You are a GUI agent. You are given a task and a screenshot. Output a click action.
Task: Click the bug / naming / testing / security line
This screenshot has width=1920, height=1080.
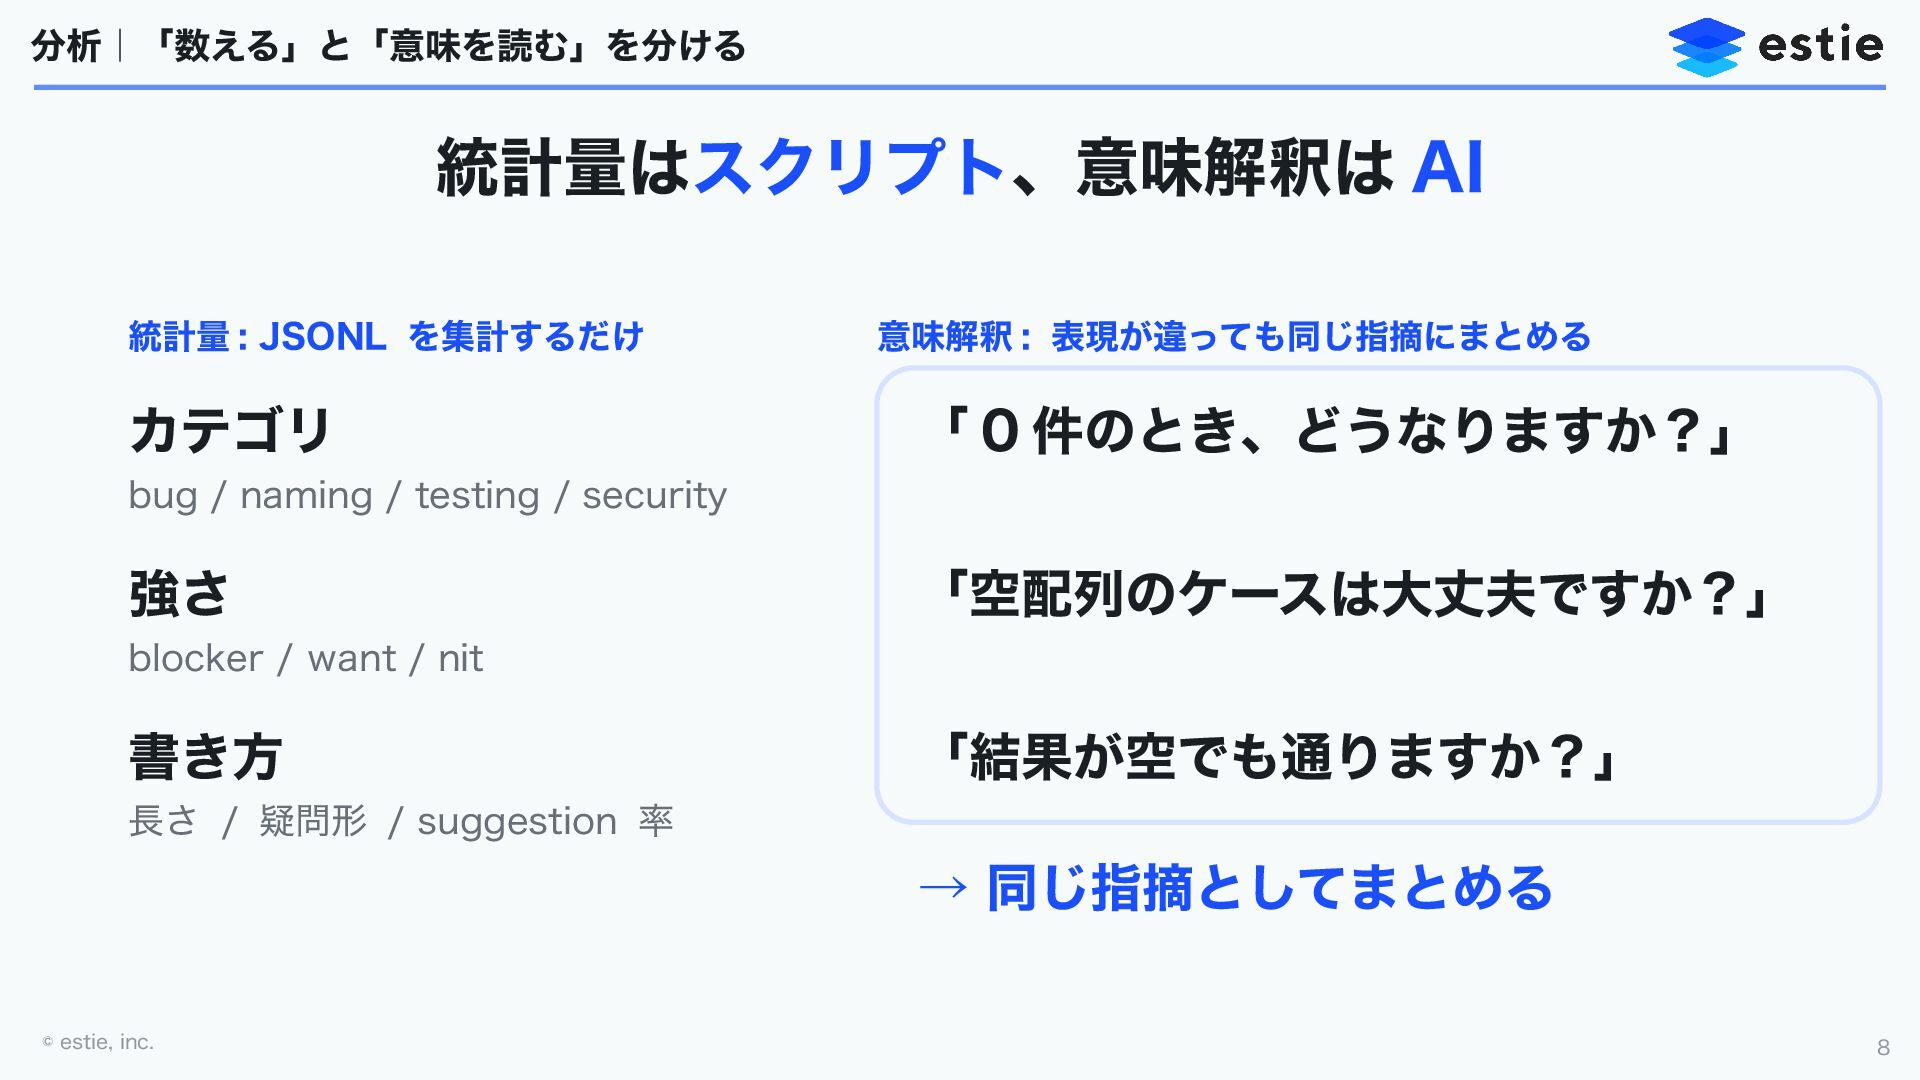(427, 496)
